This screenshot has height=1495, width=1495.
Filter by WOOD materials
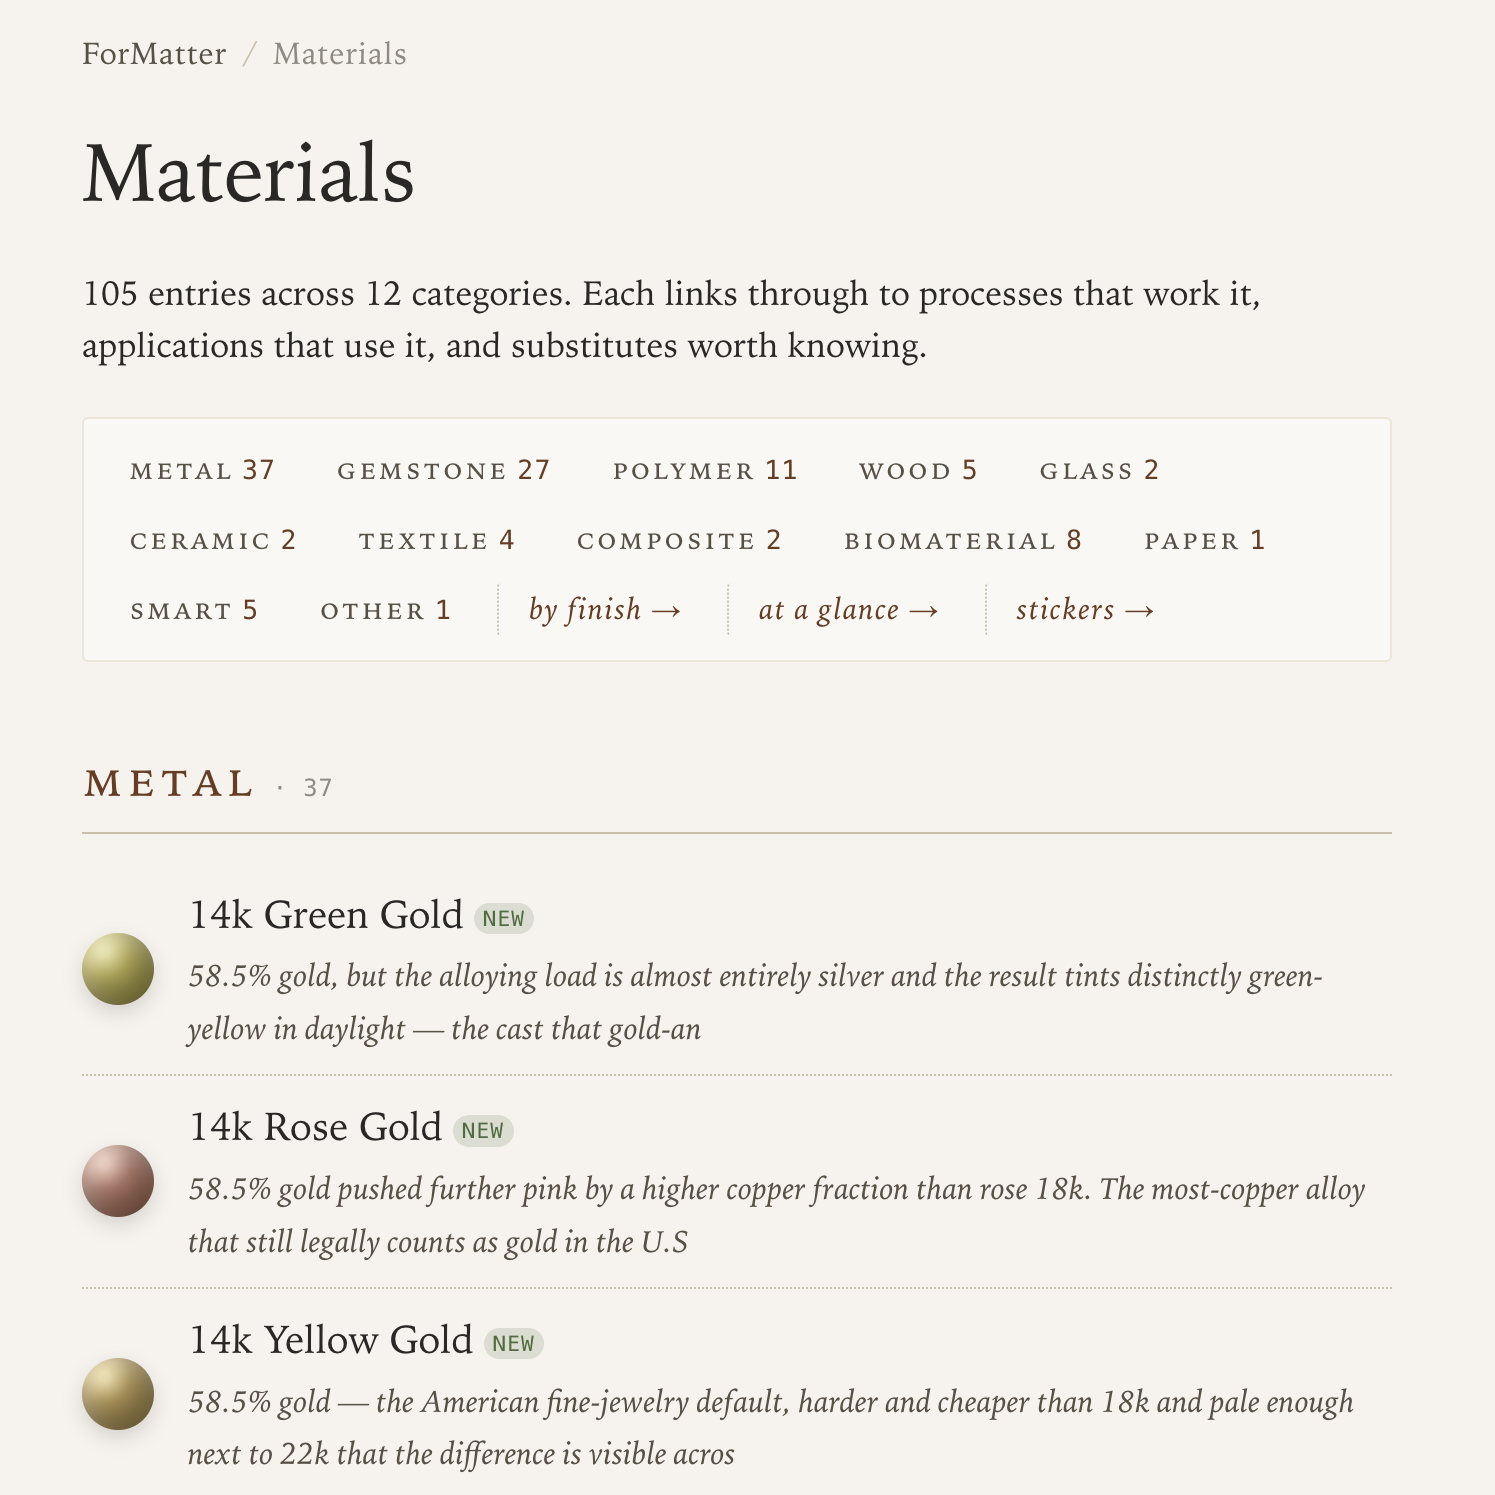(919, 470)
